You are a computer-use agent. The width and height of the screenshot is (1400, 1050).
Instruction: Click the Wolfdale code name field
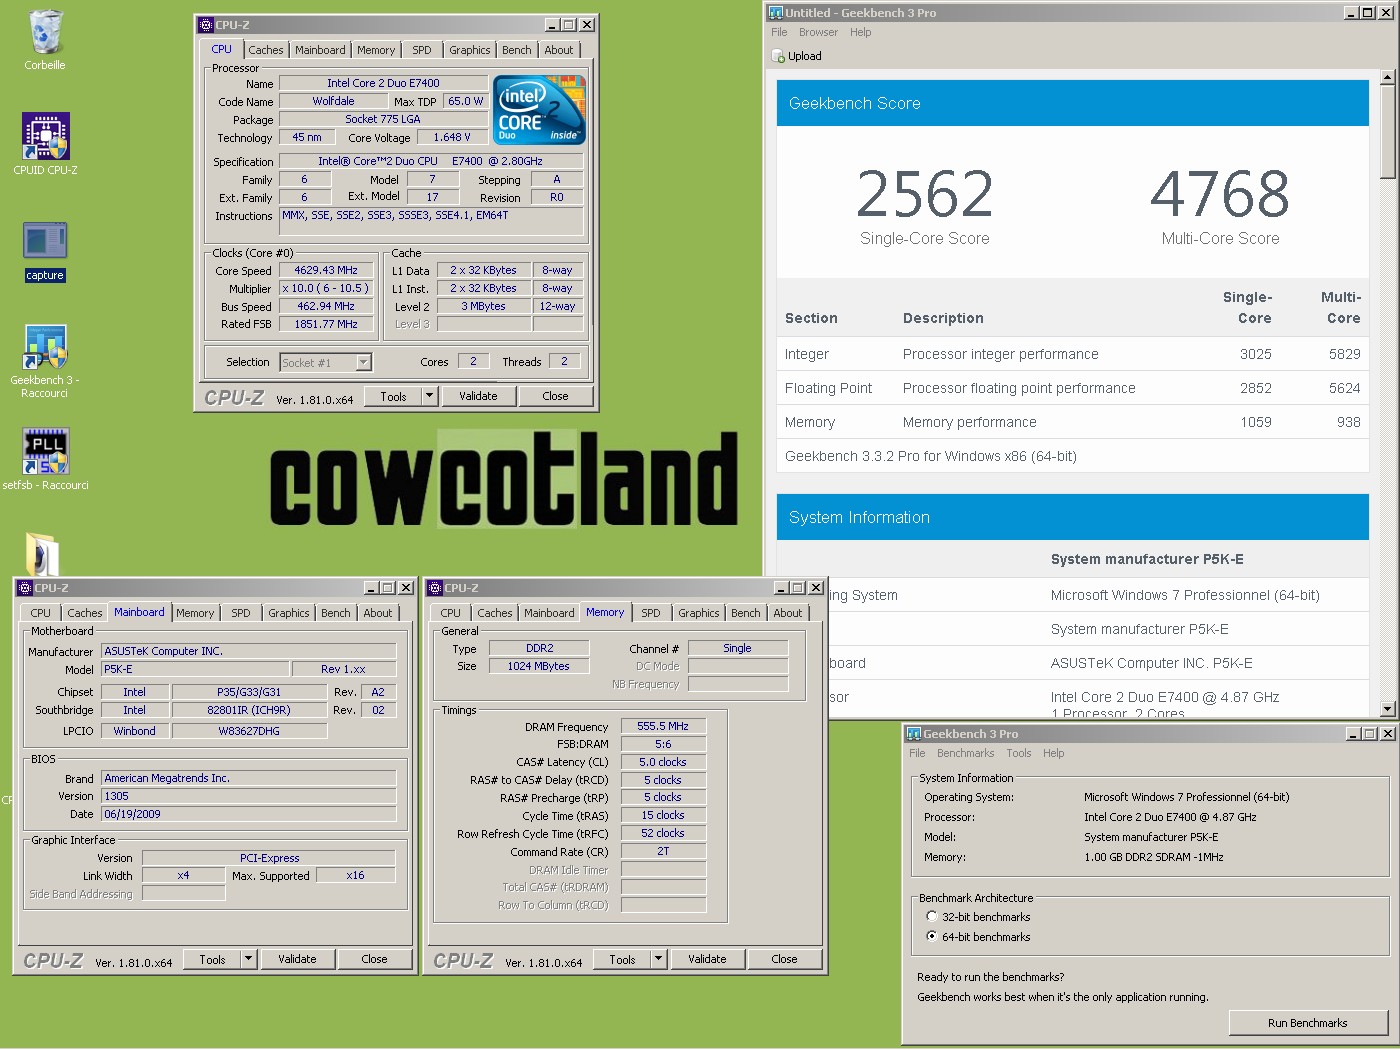(333, 101)
